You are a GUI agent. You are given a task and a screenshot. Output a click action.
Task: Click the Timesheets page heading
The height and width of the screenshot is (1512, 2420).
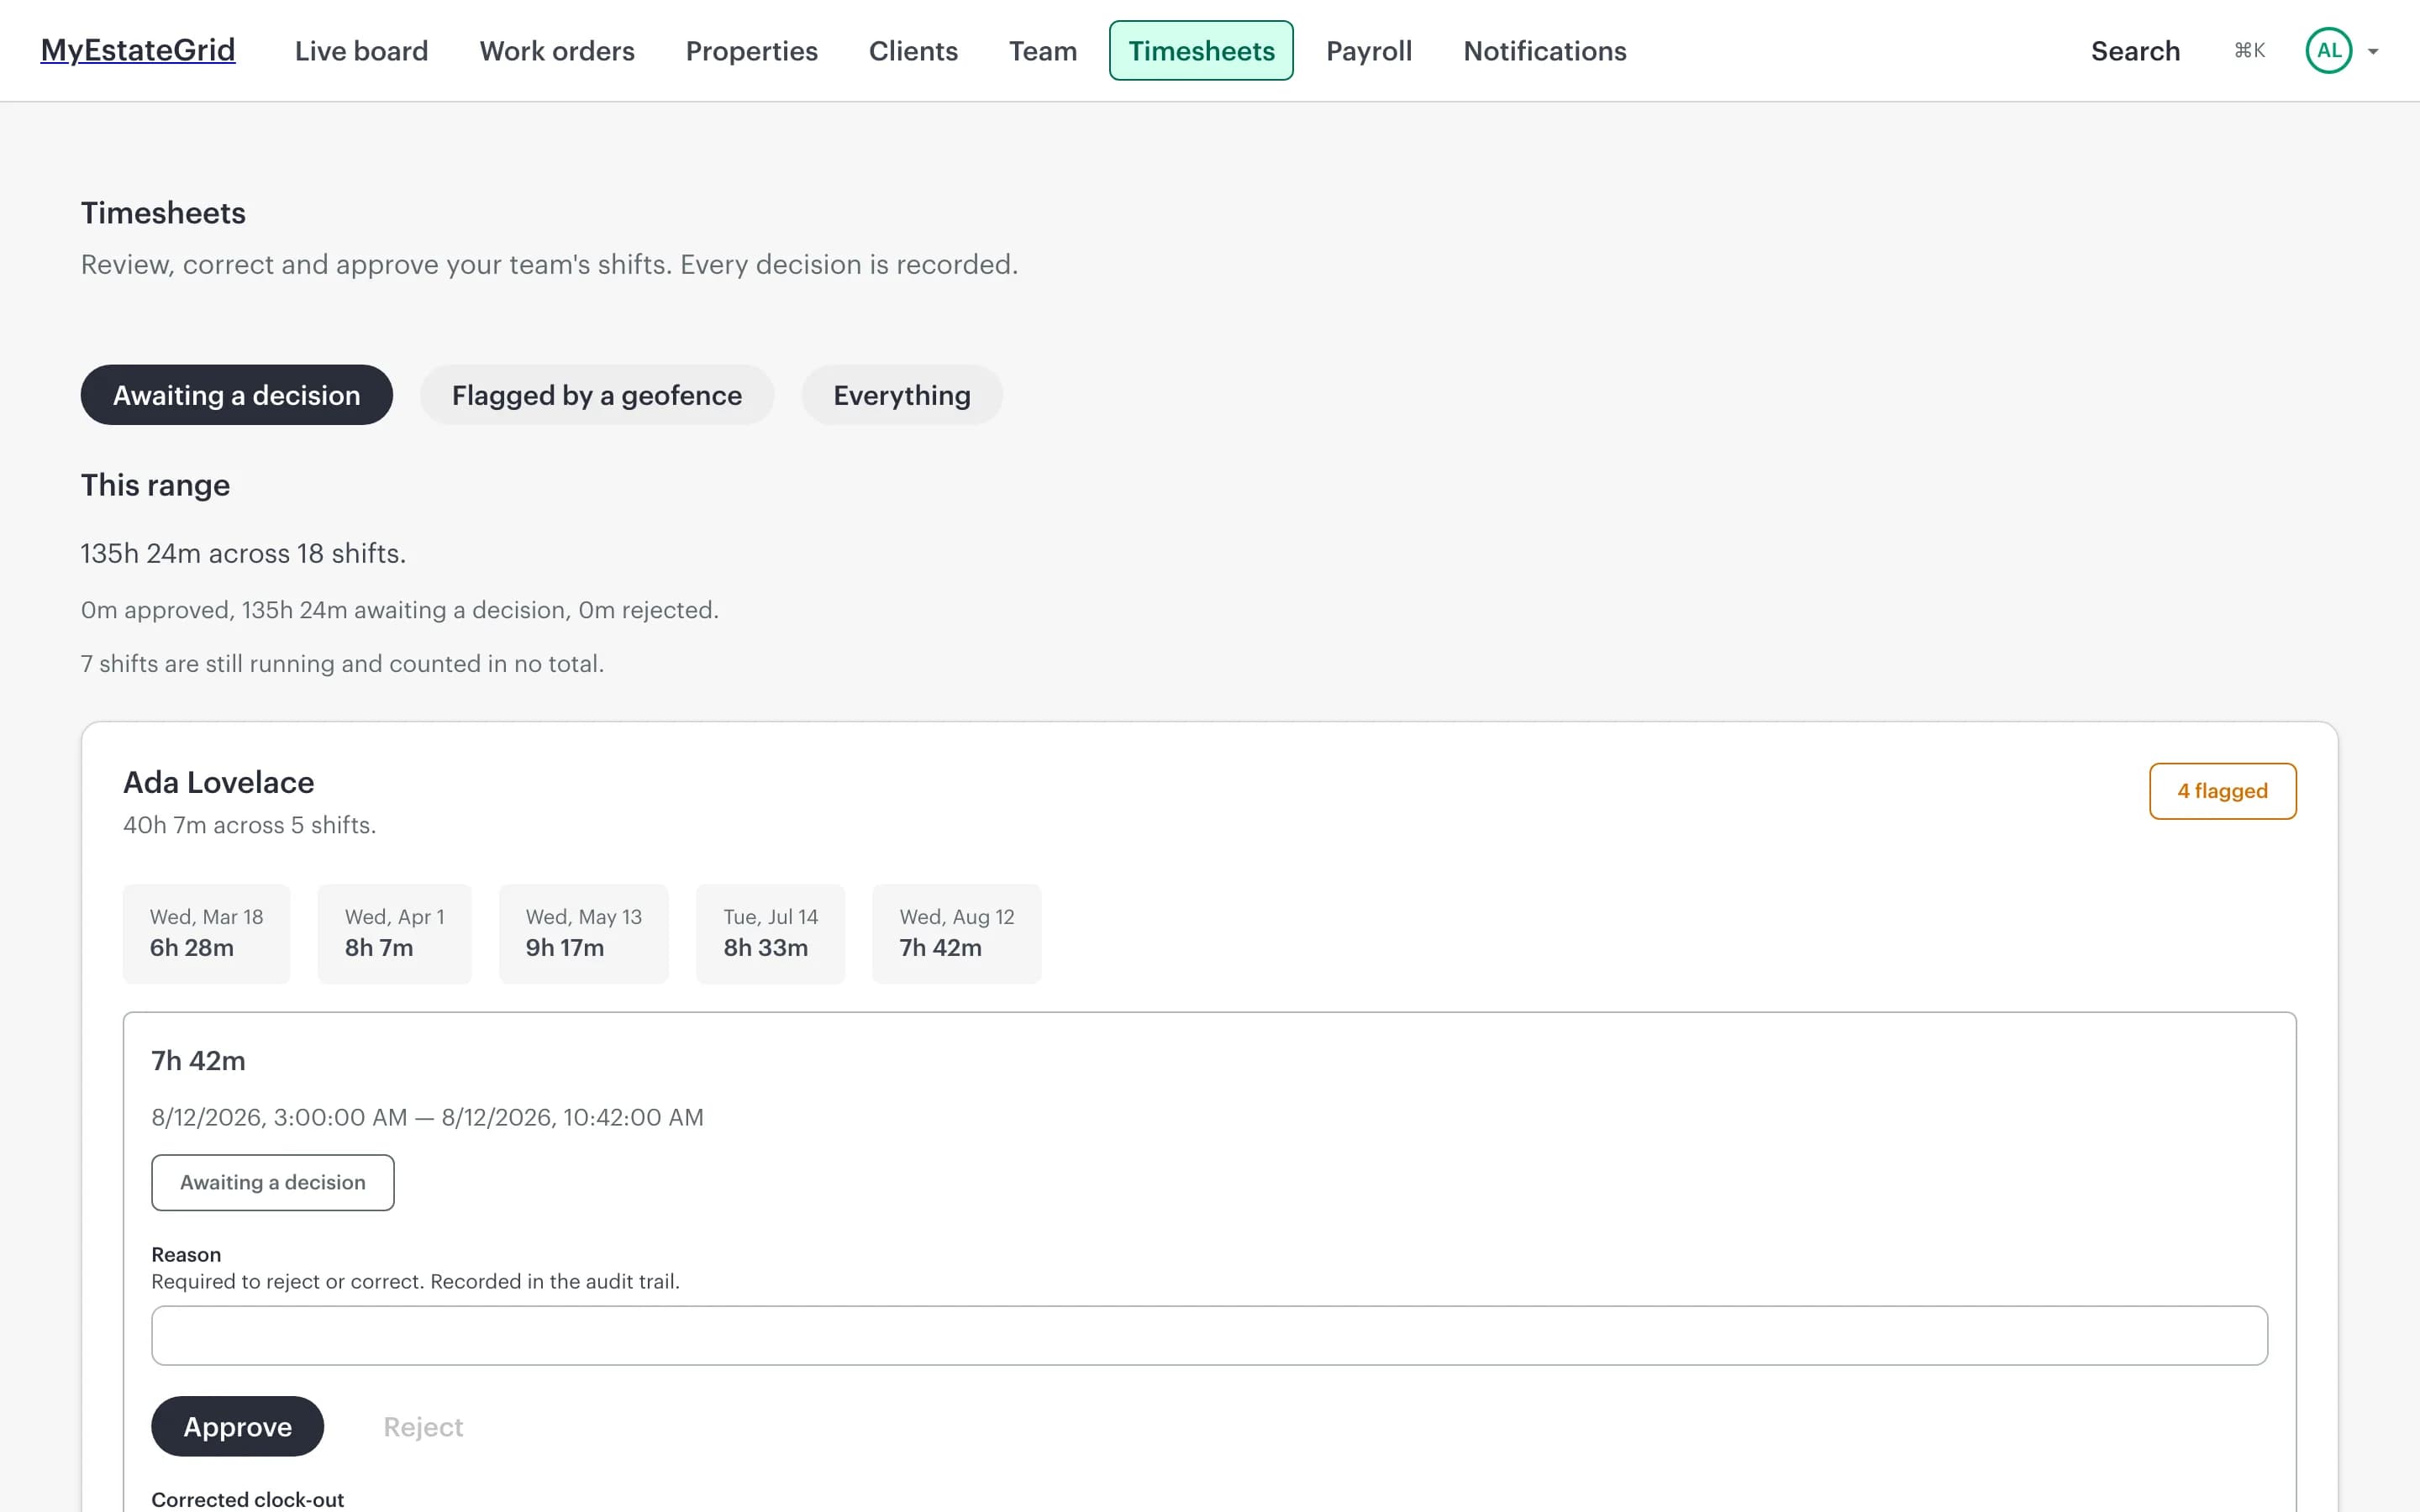click(163, 213)
